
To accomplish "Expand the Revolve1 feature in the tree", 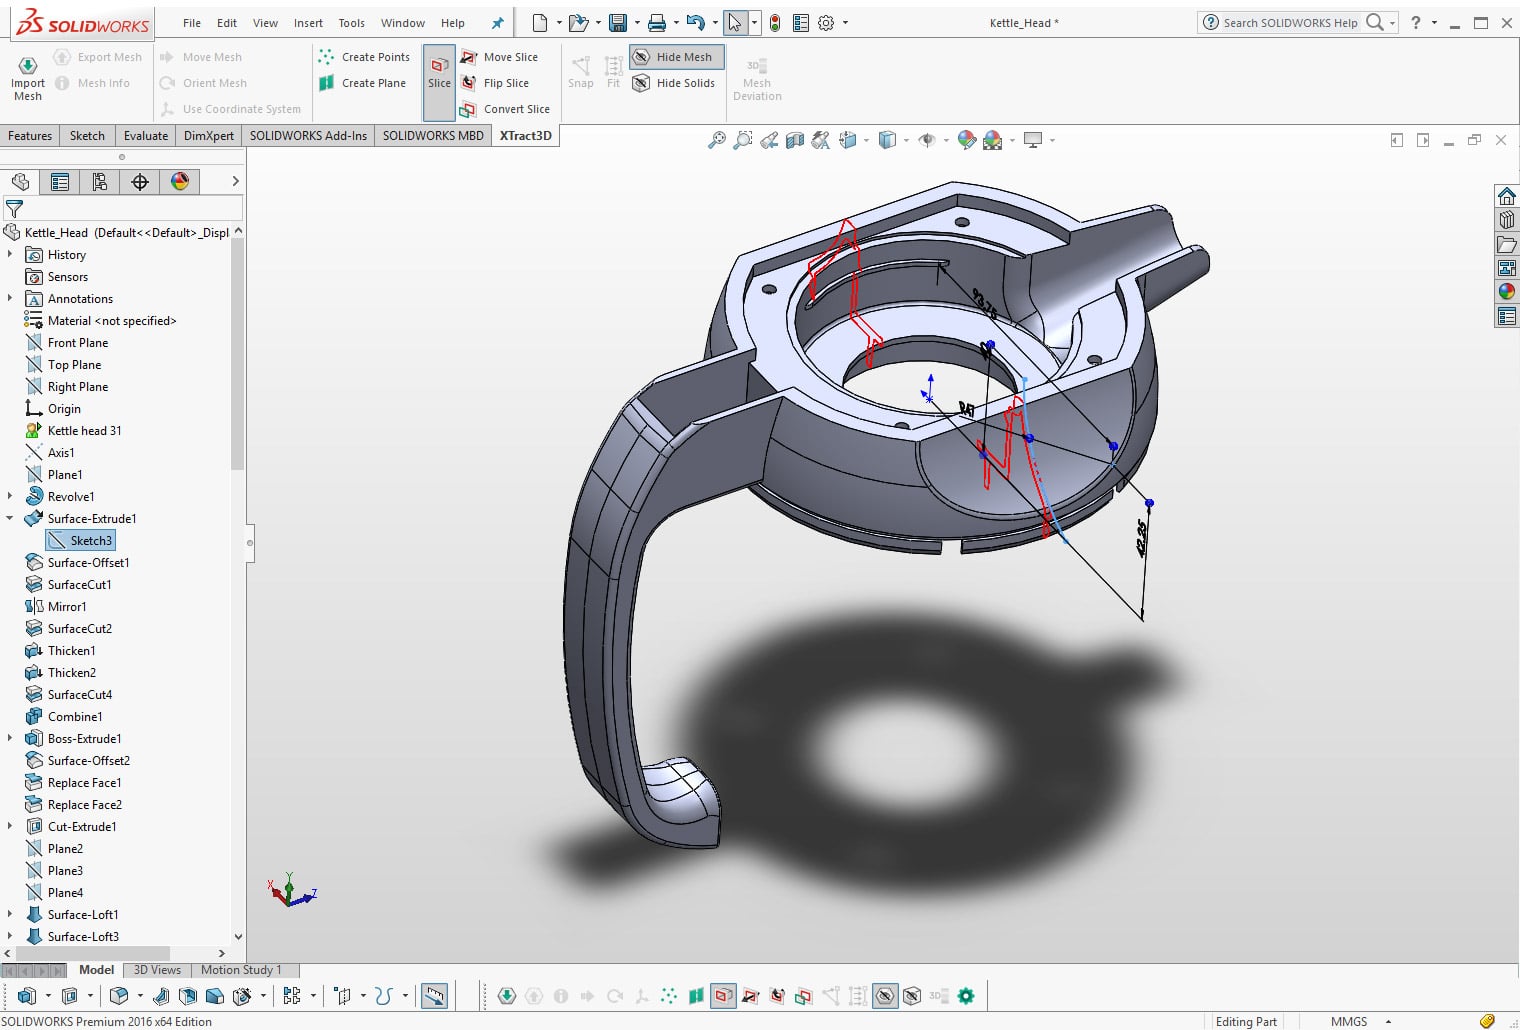I will point(10,496).
